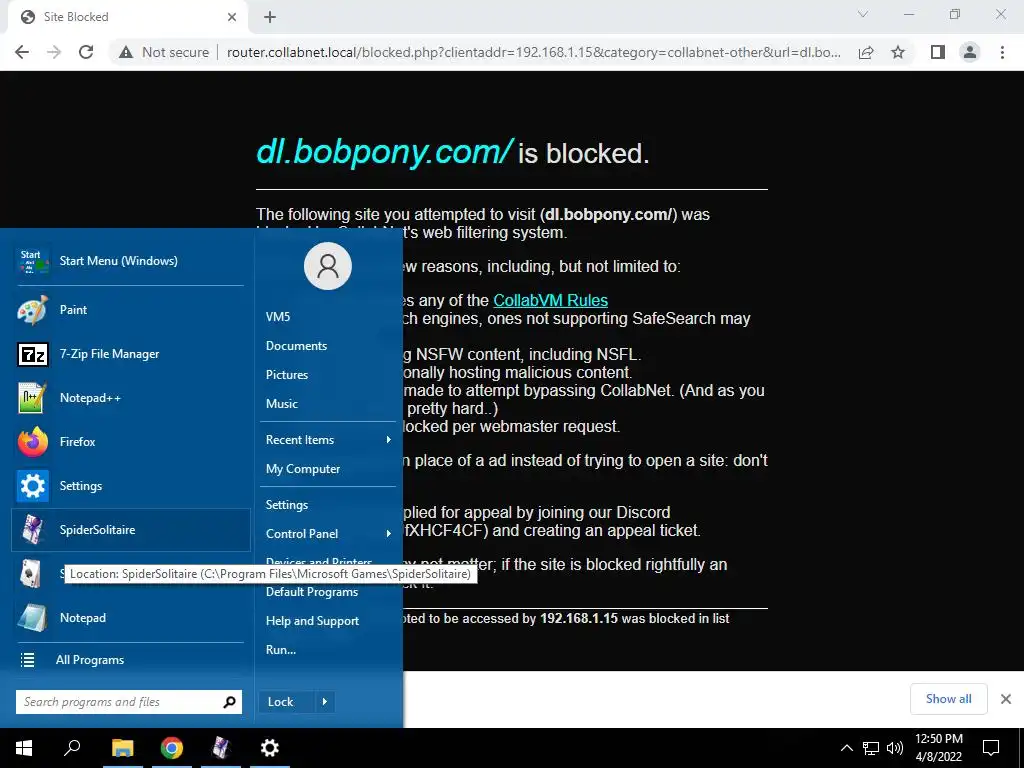Open SpiderSolitaire taskbar icon

click(221, 748)
